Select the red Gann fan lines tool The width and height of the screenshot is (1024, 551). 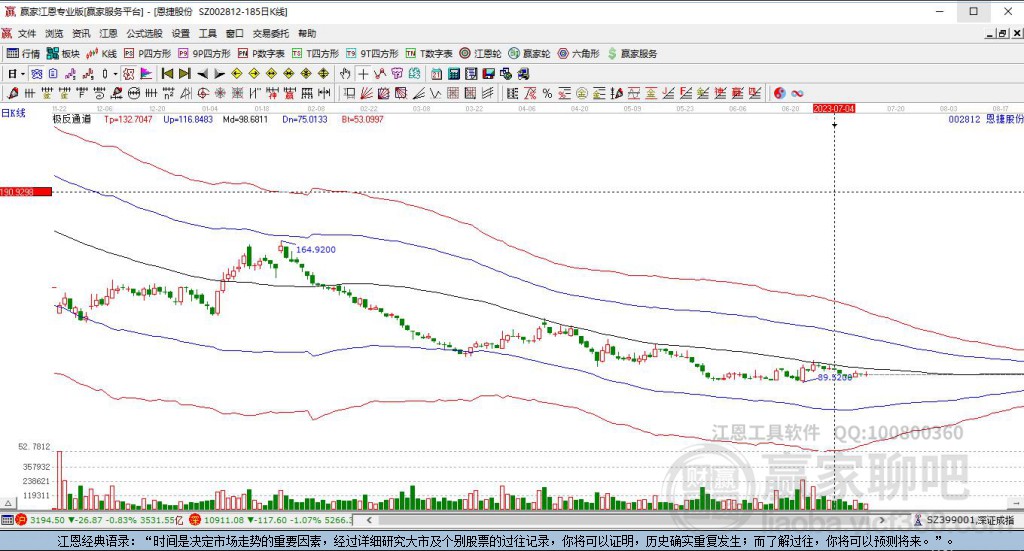click(367, 93)
